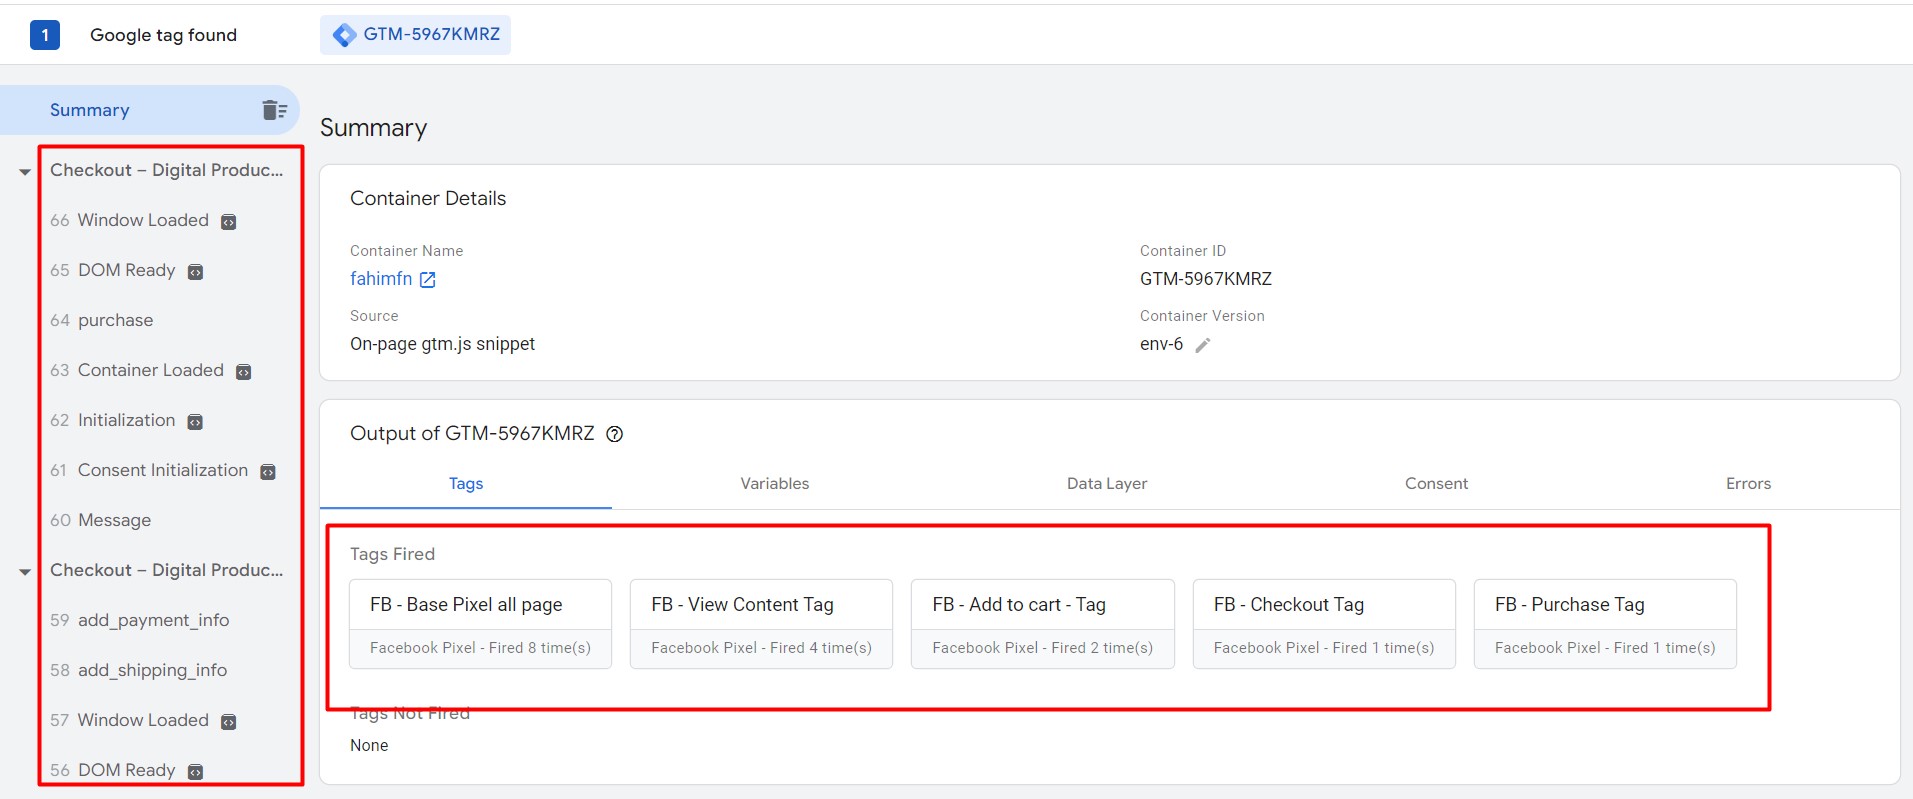Click the On-page gtm.js snippet source text
Screen dimensions: 1913x799
[x=442, y=344]
